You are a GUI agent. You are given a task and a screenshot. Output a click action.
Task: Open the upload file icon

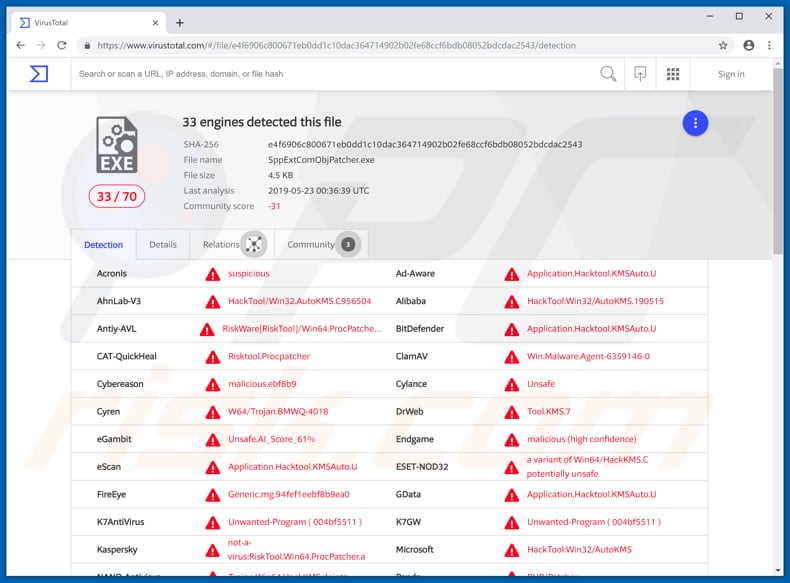640,74
